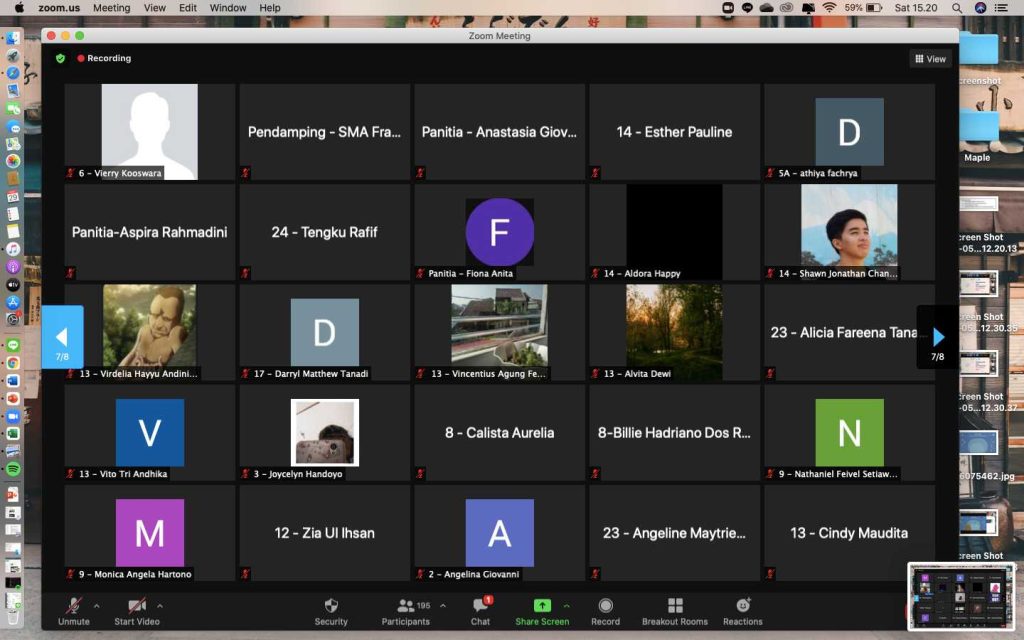Viewport: 1024px width, 640px height.
Task: Expand the share options arrow beside Share Screen
Action: point(567,605)
